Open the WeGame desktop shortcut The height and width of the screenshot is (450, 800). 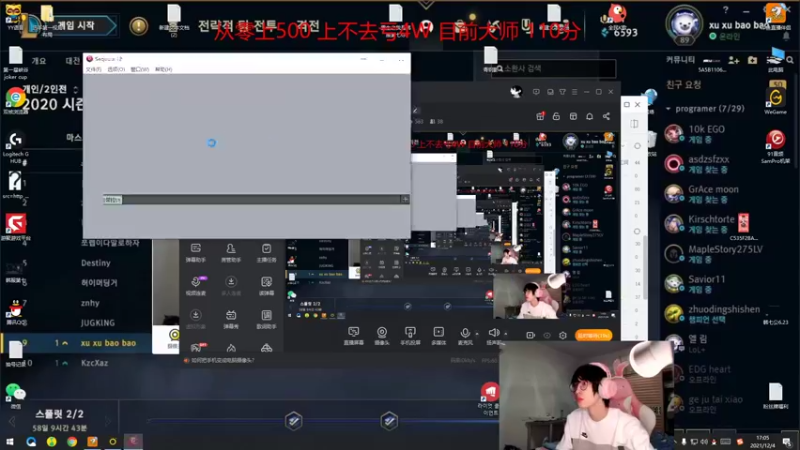775,98
